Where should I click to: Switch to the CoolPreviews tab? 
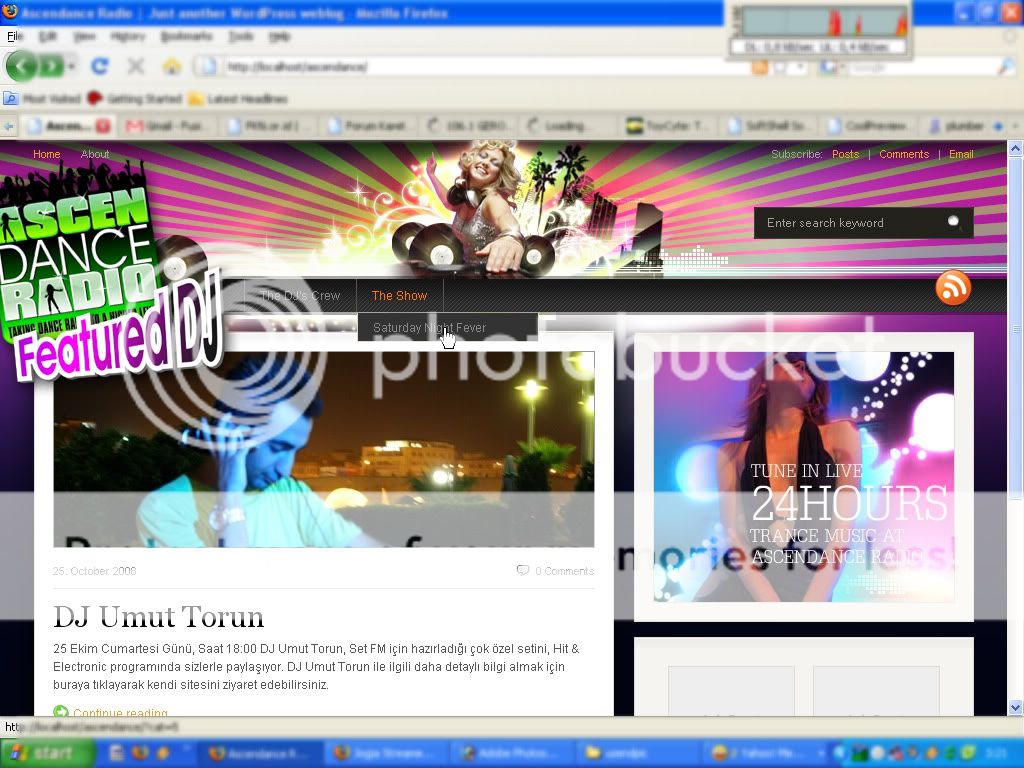click(868, 125)
